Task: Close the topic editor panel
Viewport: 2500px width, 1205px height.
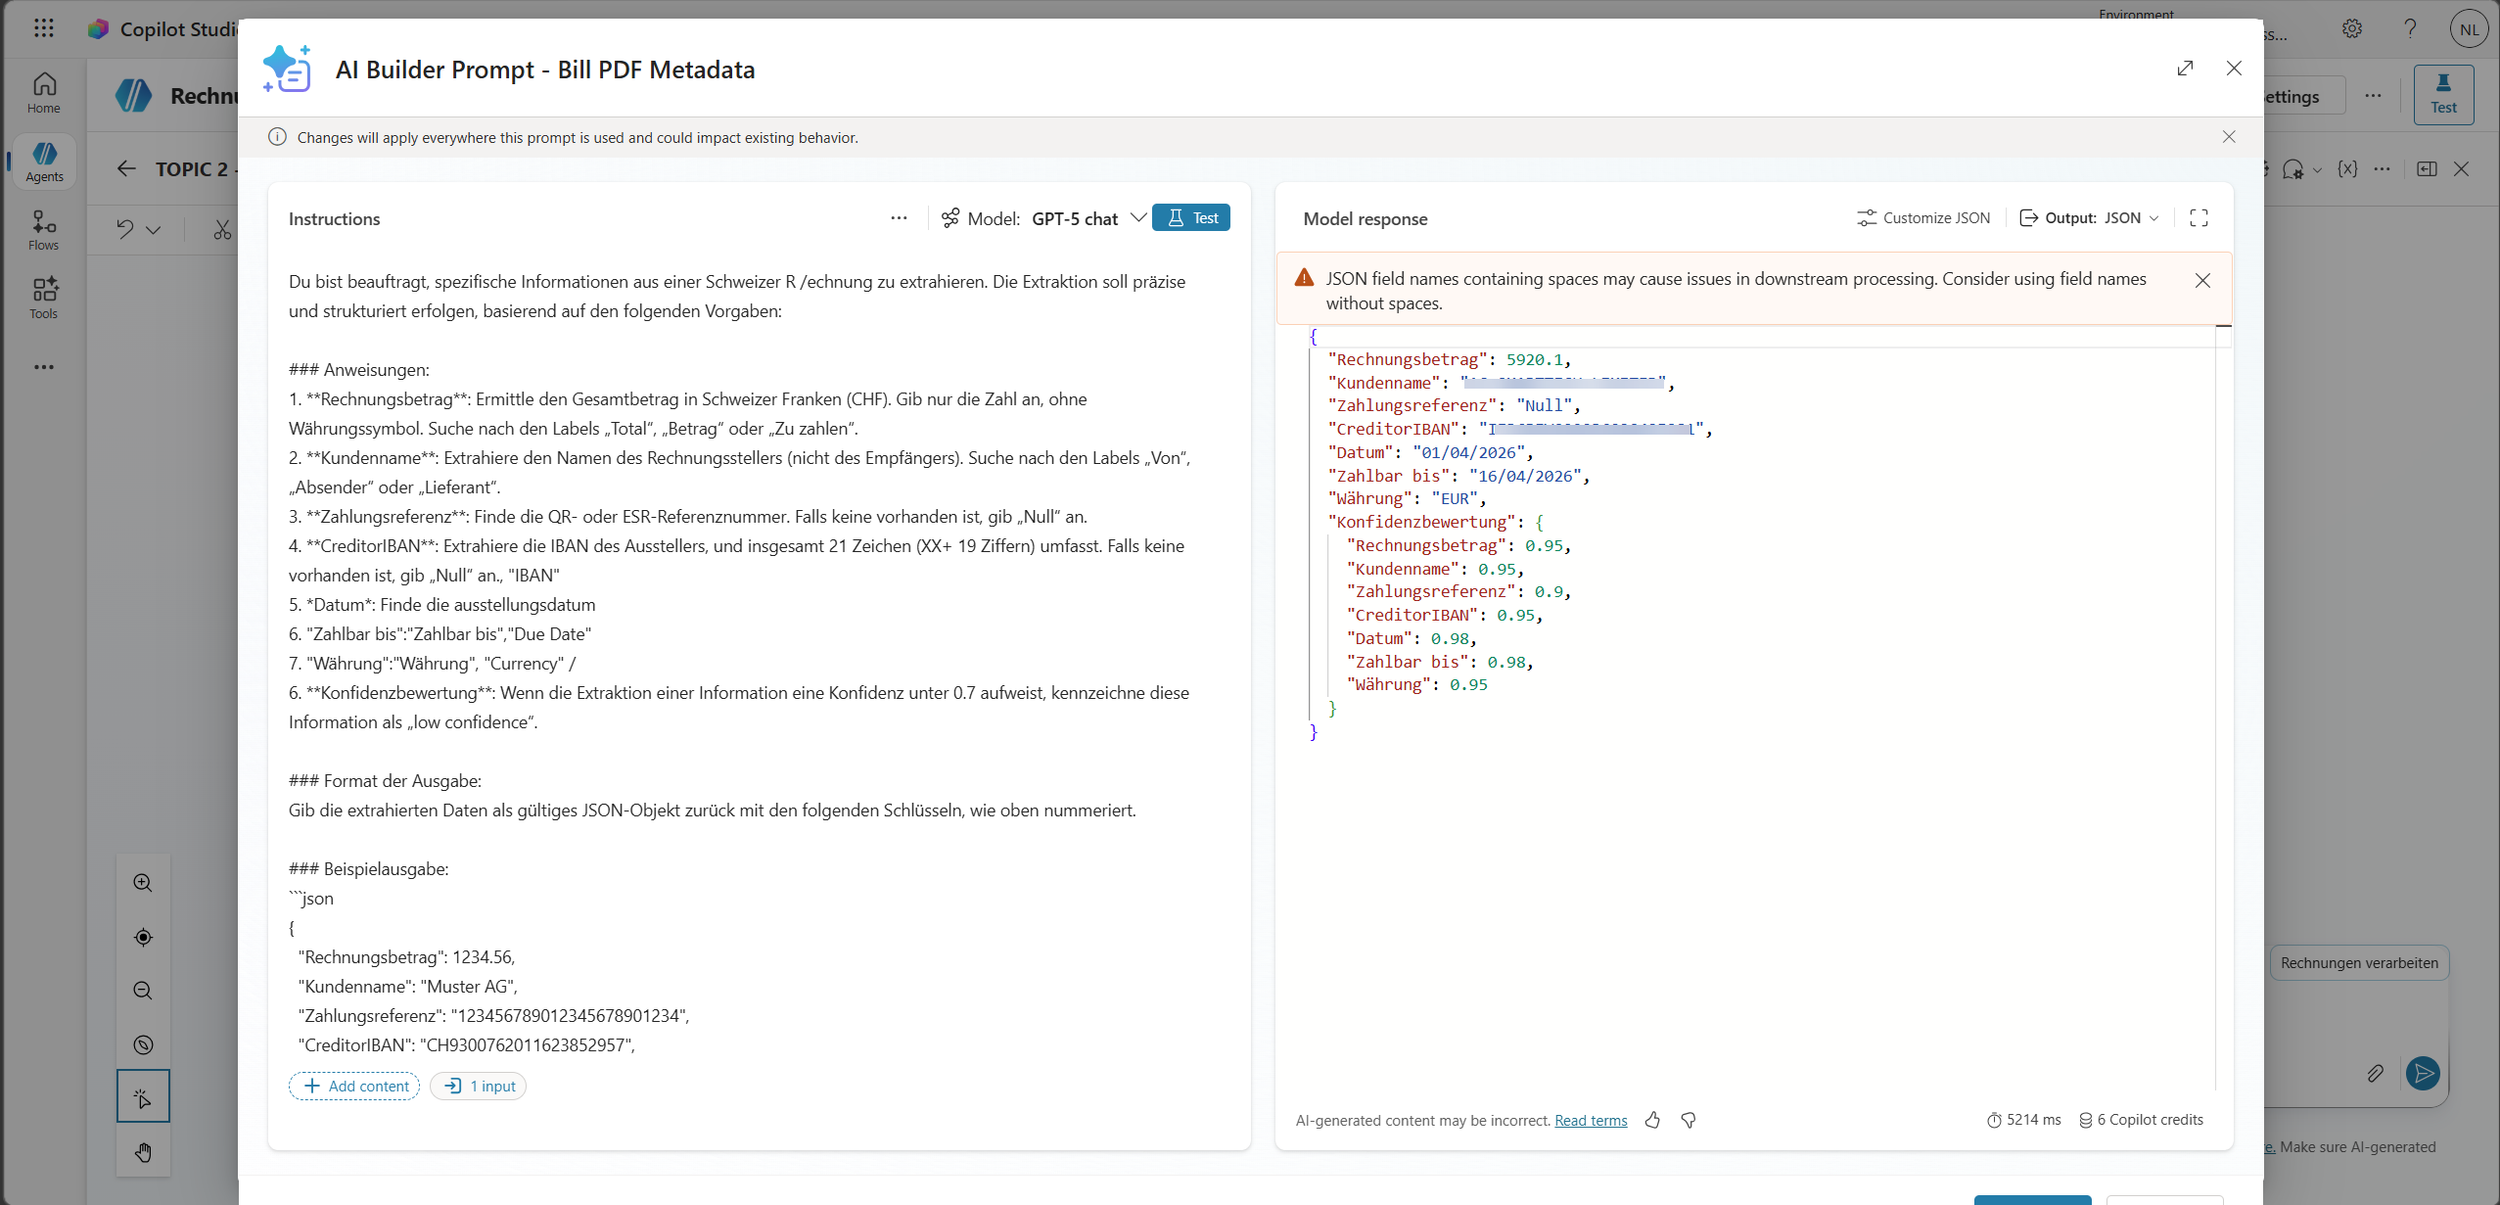Action: [x=2462, y=169]
